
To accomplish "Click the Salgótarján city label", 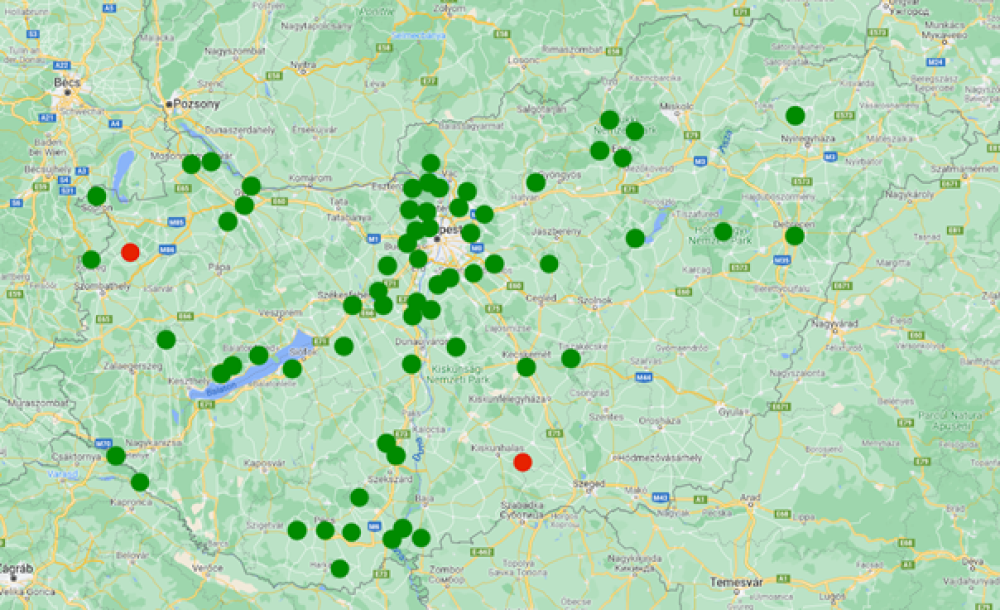I will click(x=541, y=109).
